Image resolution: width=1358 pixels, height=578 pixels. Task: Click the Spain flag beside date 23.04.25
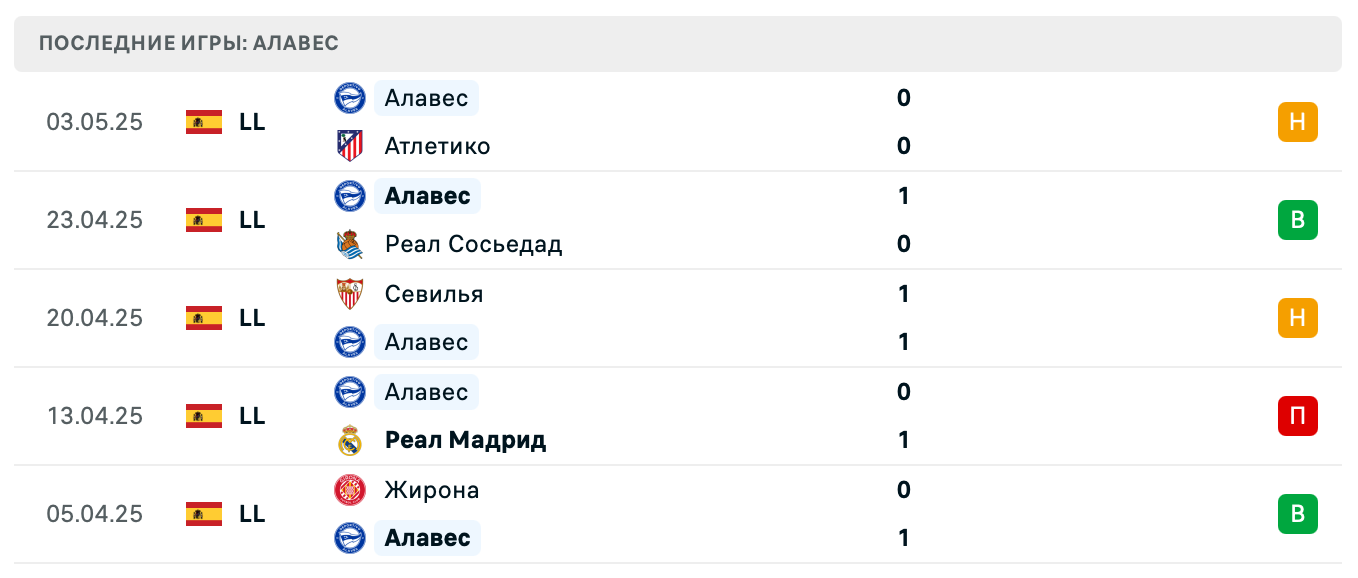tap(203, 220)
